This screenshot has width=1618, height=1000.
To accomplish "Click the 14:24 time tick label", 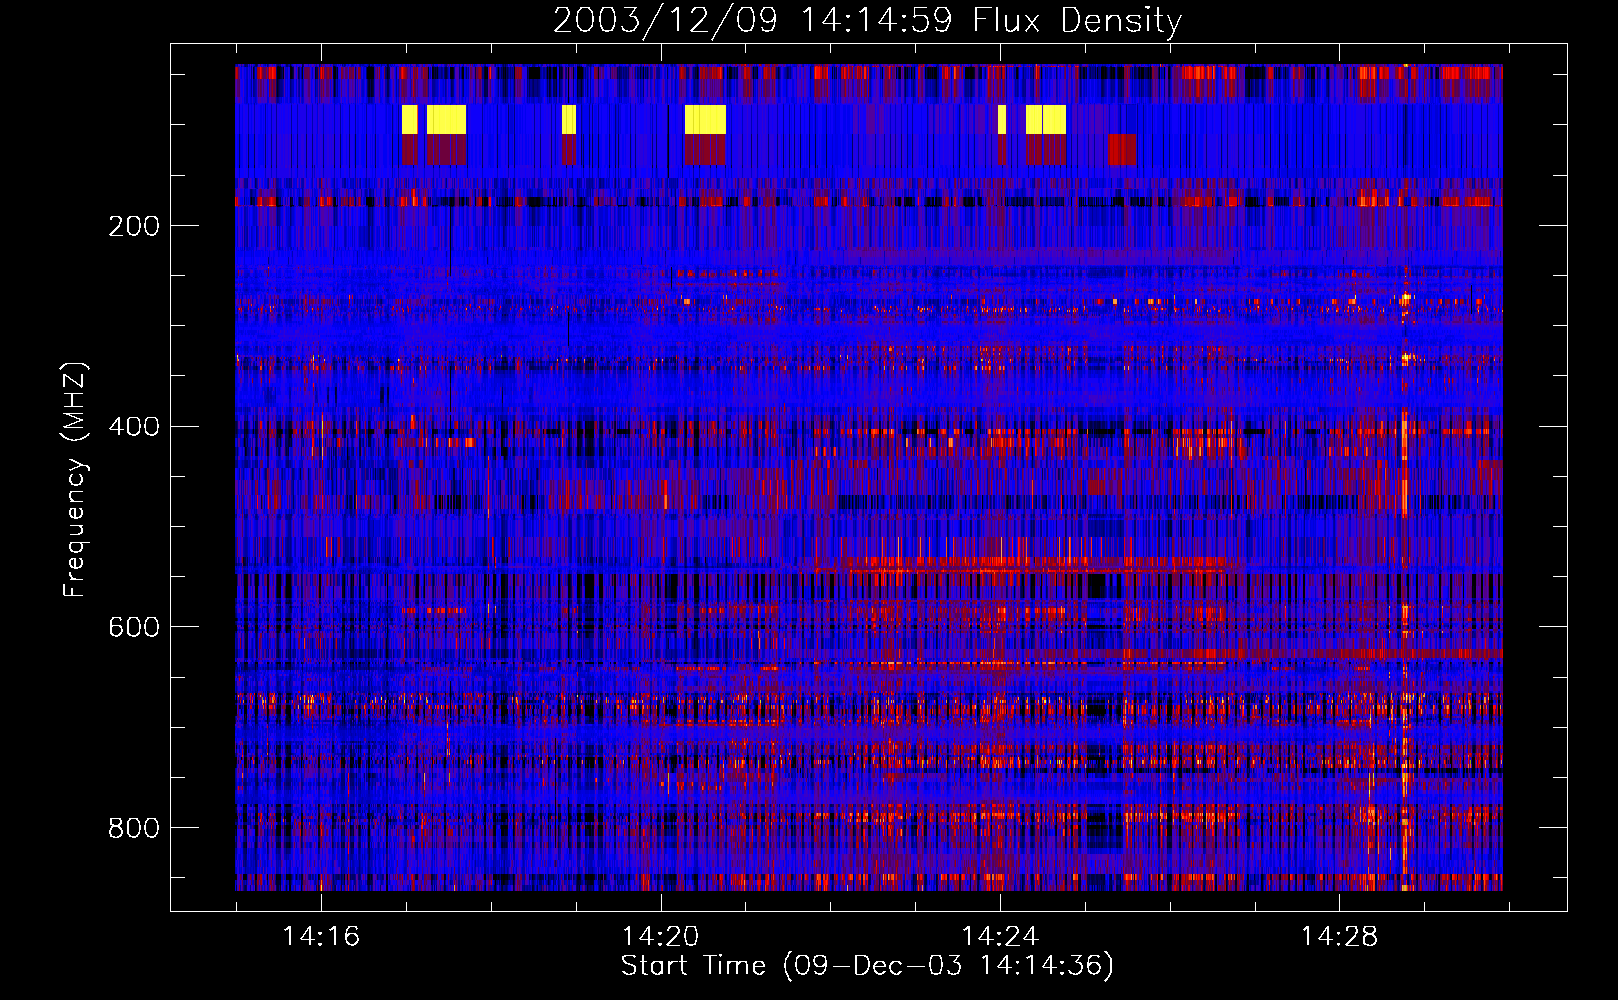I will pos(1000,937).
